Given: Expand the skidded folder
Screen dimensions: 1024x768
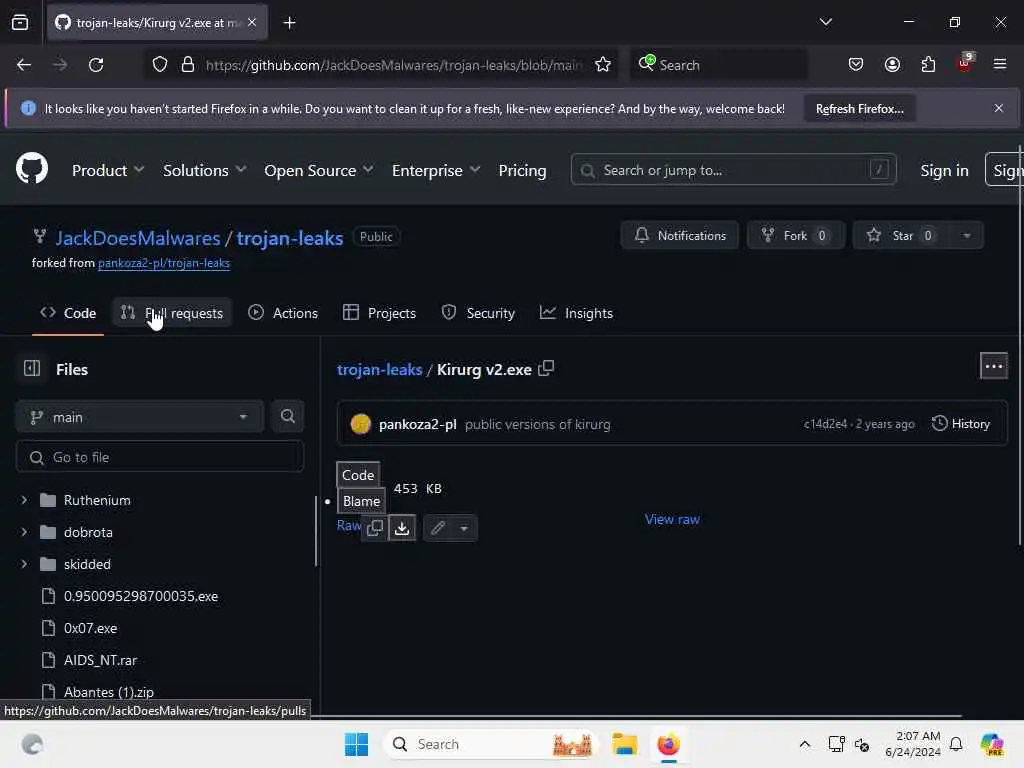Looking at the screenshot, I should pos(24,564).
